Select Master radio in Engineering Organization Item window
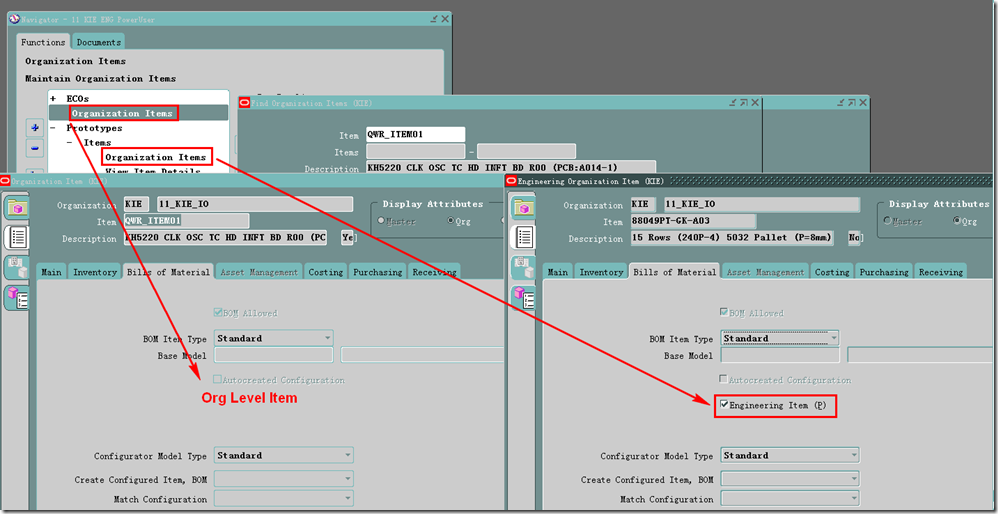The height and width of the screenshot is (514, 998). [x=887, y=221]
